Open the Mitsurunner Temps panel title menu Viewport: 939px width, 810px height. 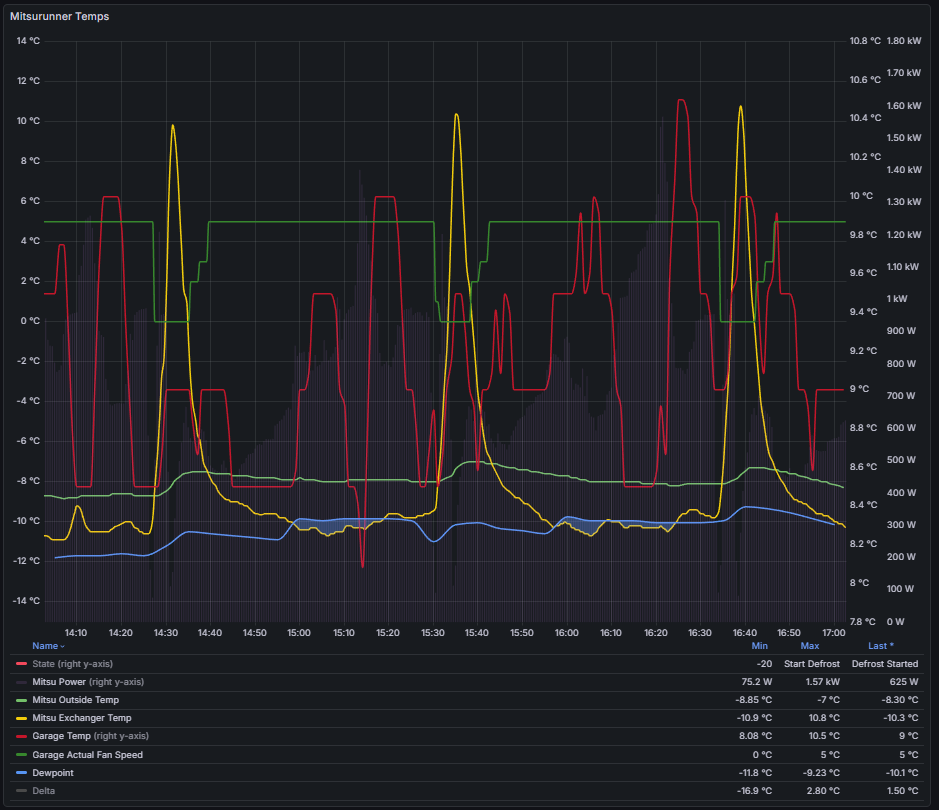click(x=60, y=17)
